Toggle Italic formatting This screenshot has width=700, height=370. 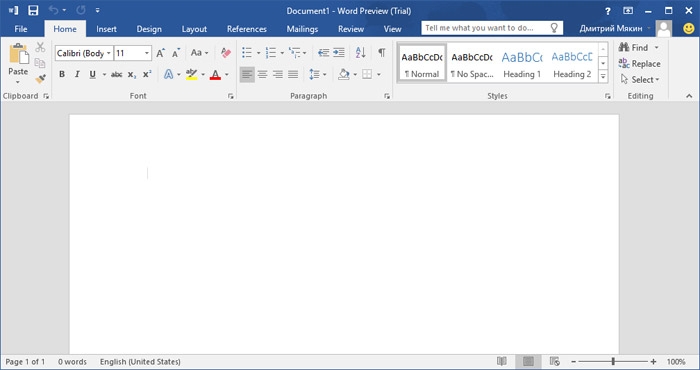(x=77, y=75)
